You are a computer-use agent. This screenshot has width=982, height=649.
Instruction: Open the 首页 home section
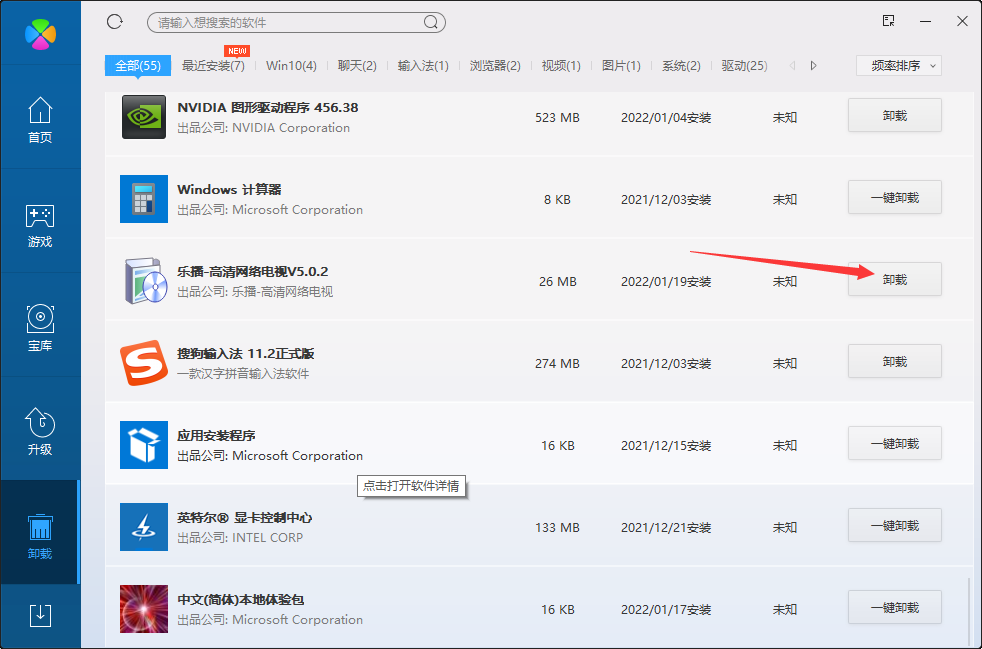click(x=40, y=120)
